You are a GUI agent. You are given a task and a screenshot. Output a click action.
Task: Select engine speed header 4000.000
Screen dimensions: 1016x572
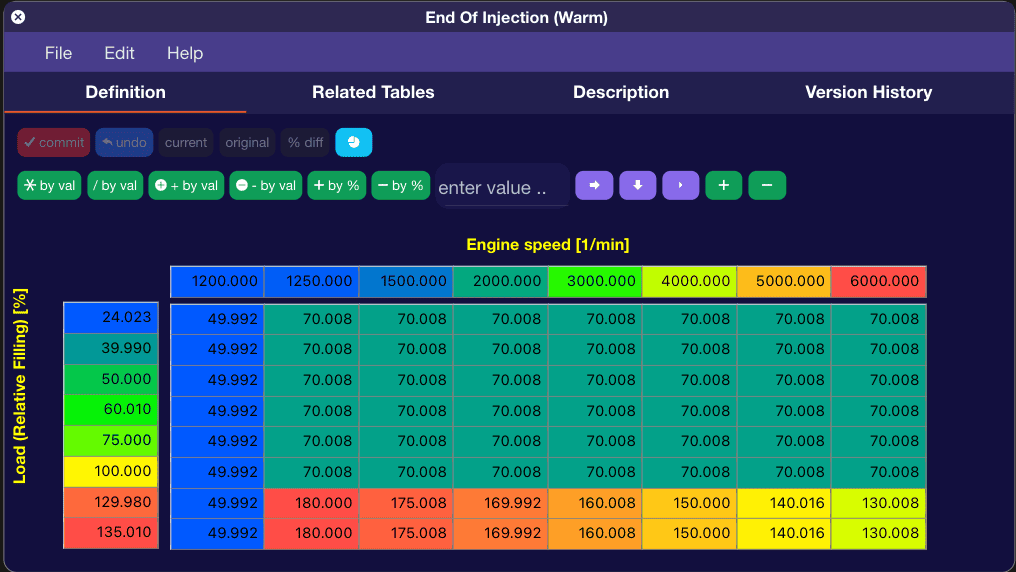pyautogui.click(x=690, y=281)
